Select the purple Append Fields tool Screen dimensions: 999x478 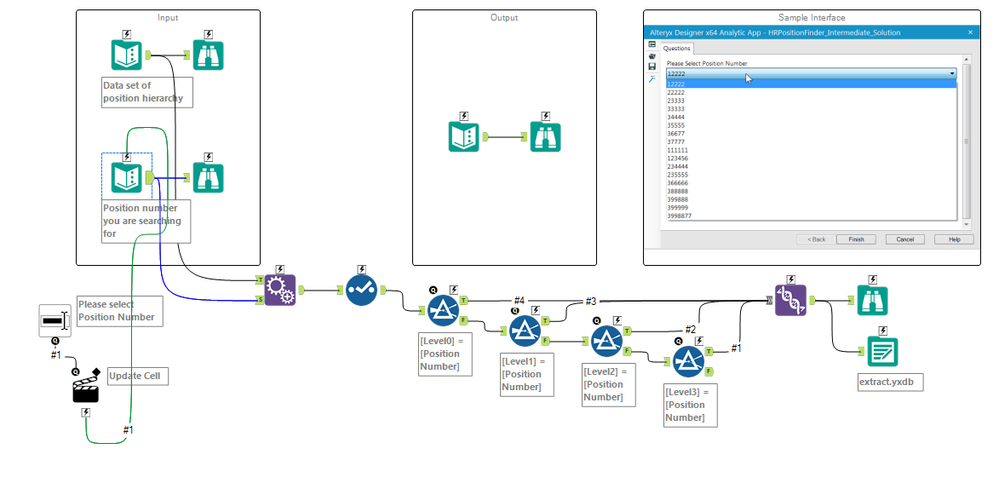(280, 290)
